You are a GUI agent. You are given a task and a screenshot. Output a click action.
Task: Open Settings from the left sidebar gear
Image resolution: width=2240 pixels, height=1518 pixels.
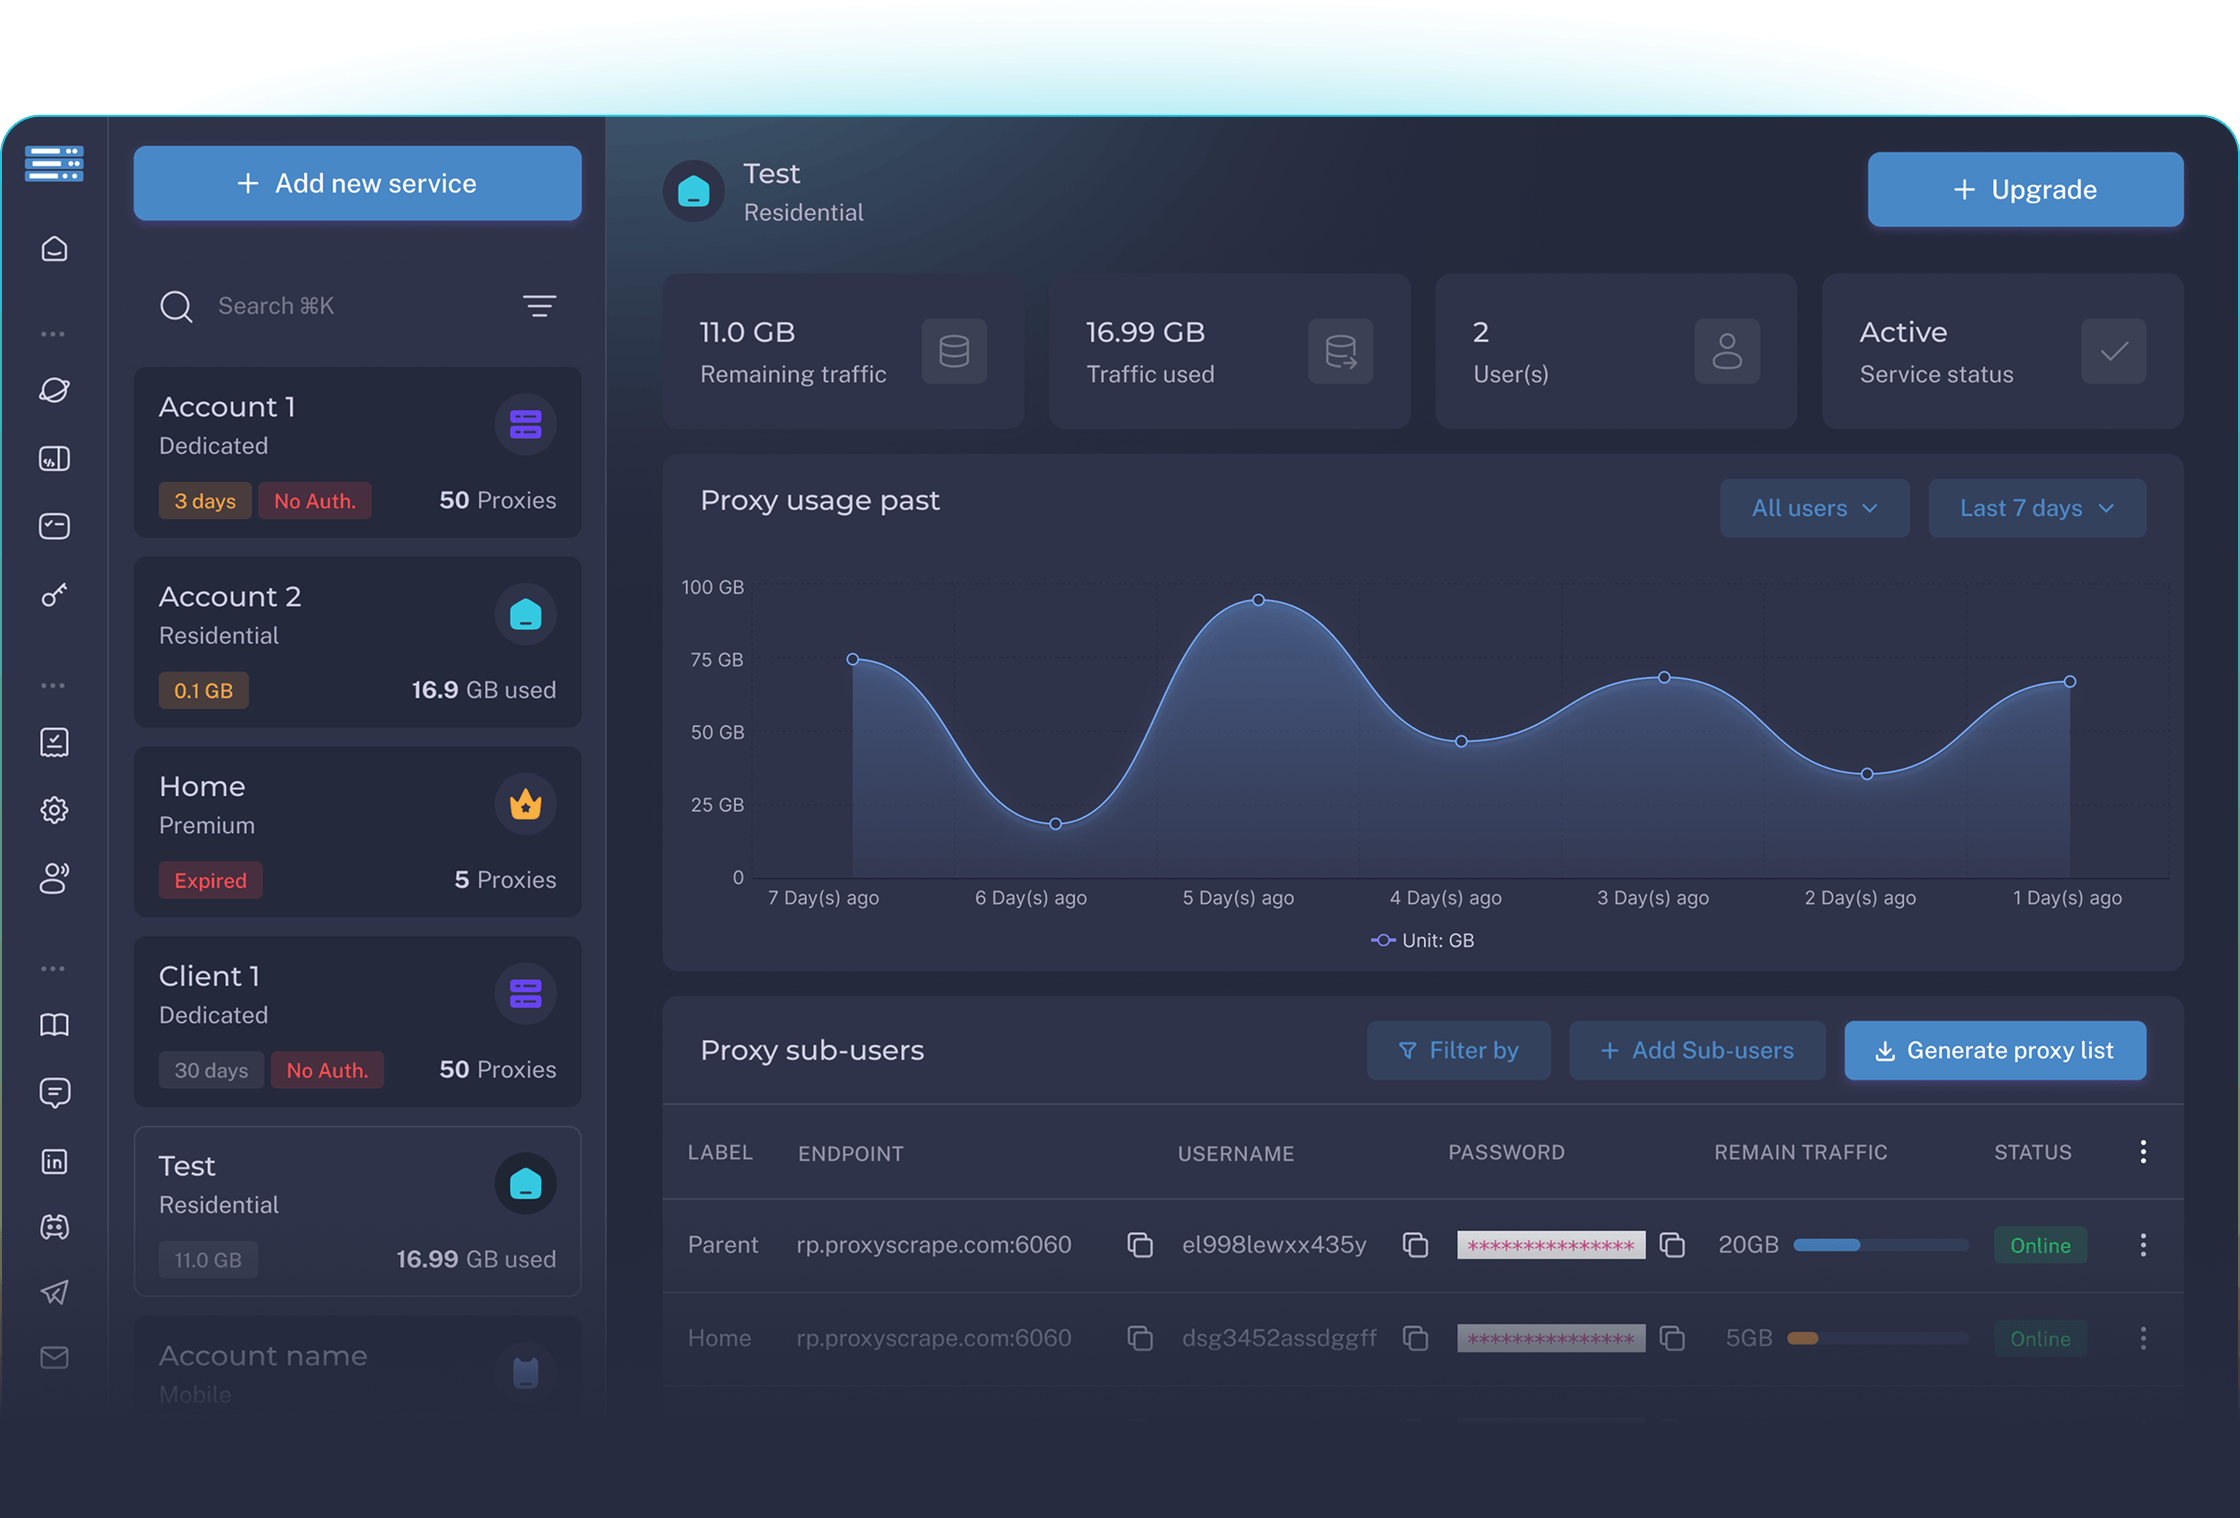[55, 810]
